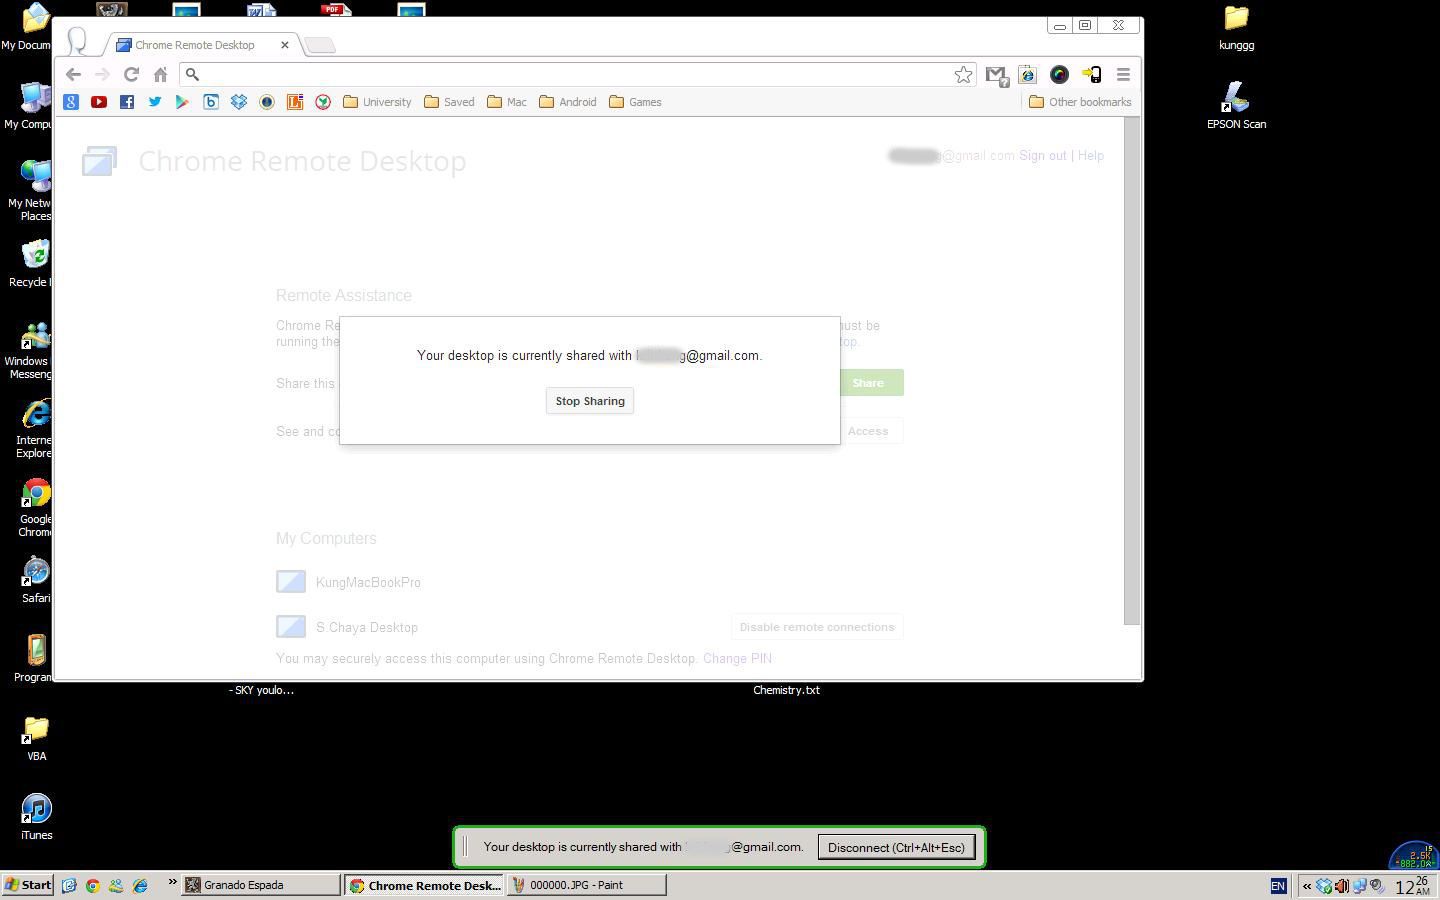Screen dimensions: 1440x900
Task: Click the Stop Sharing button
Action: (x=590, y=401)
